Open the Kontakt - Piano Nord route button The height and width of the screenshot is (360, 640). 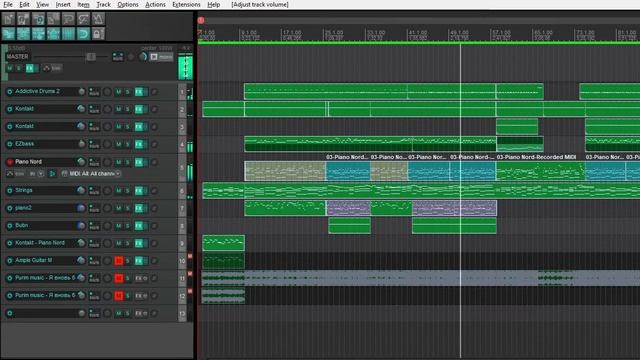[94, 243]
